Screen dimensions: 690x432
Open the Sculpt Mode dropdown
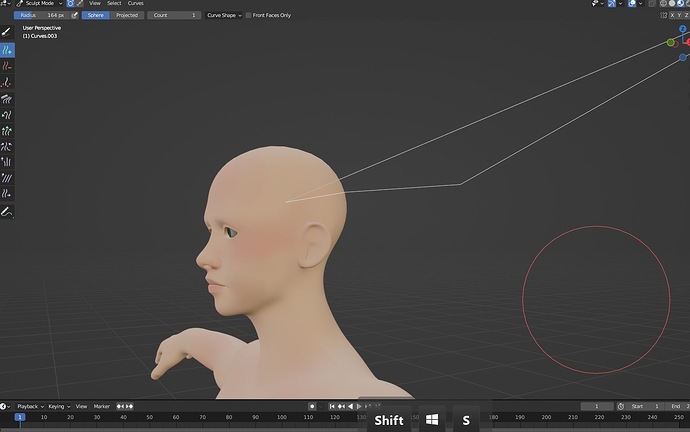(x=39, y=4)
